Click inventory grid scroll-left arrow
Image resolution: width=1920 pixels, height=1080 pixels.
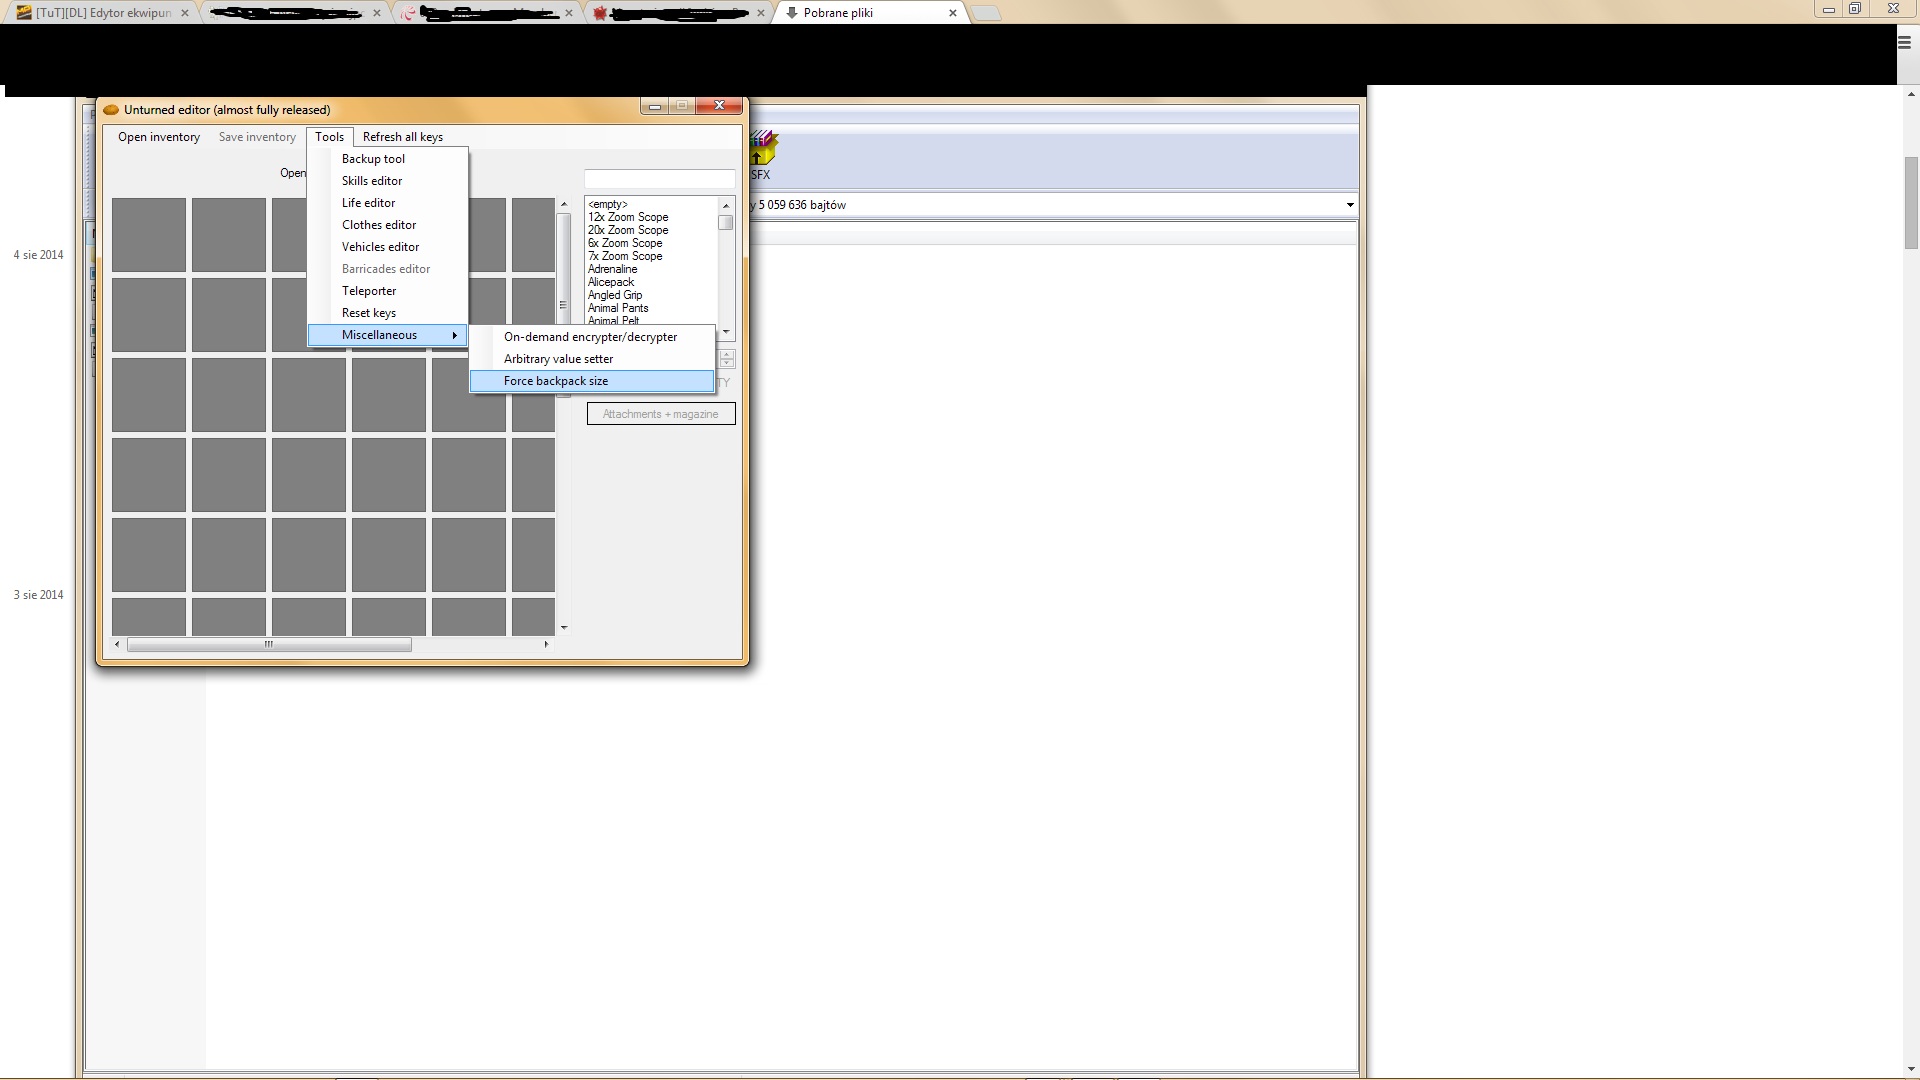117,645
